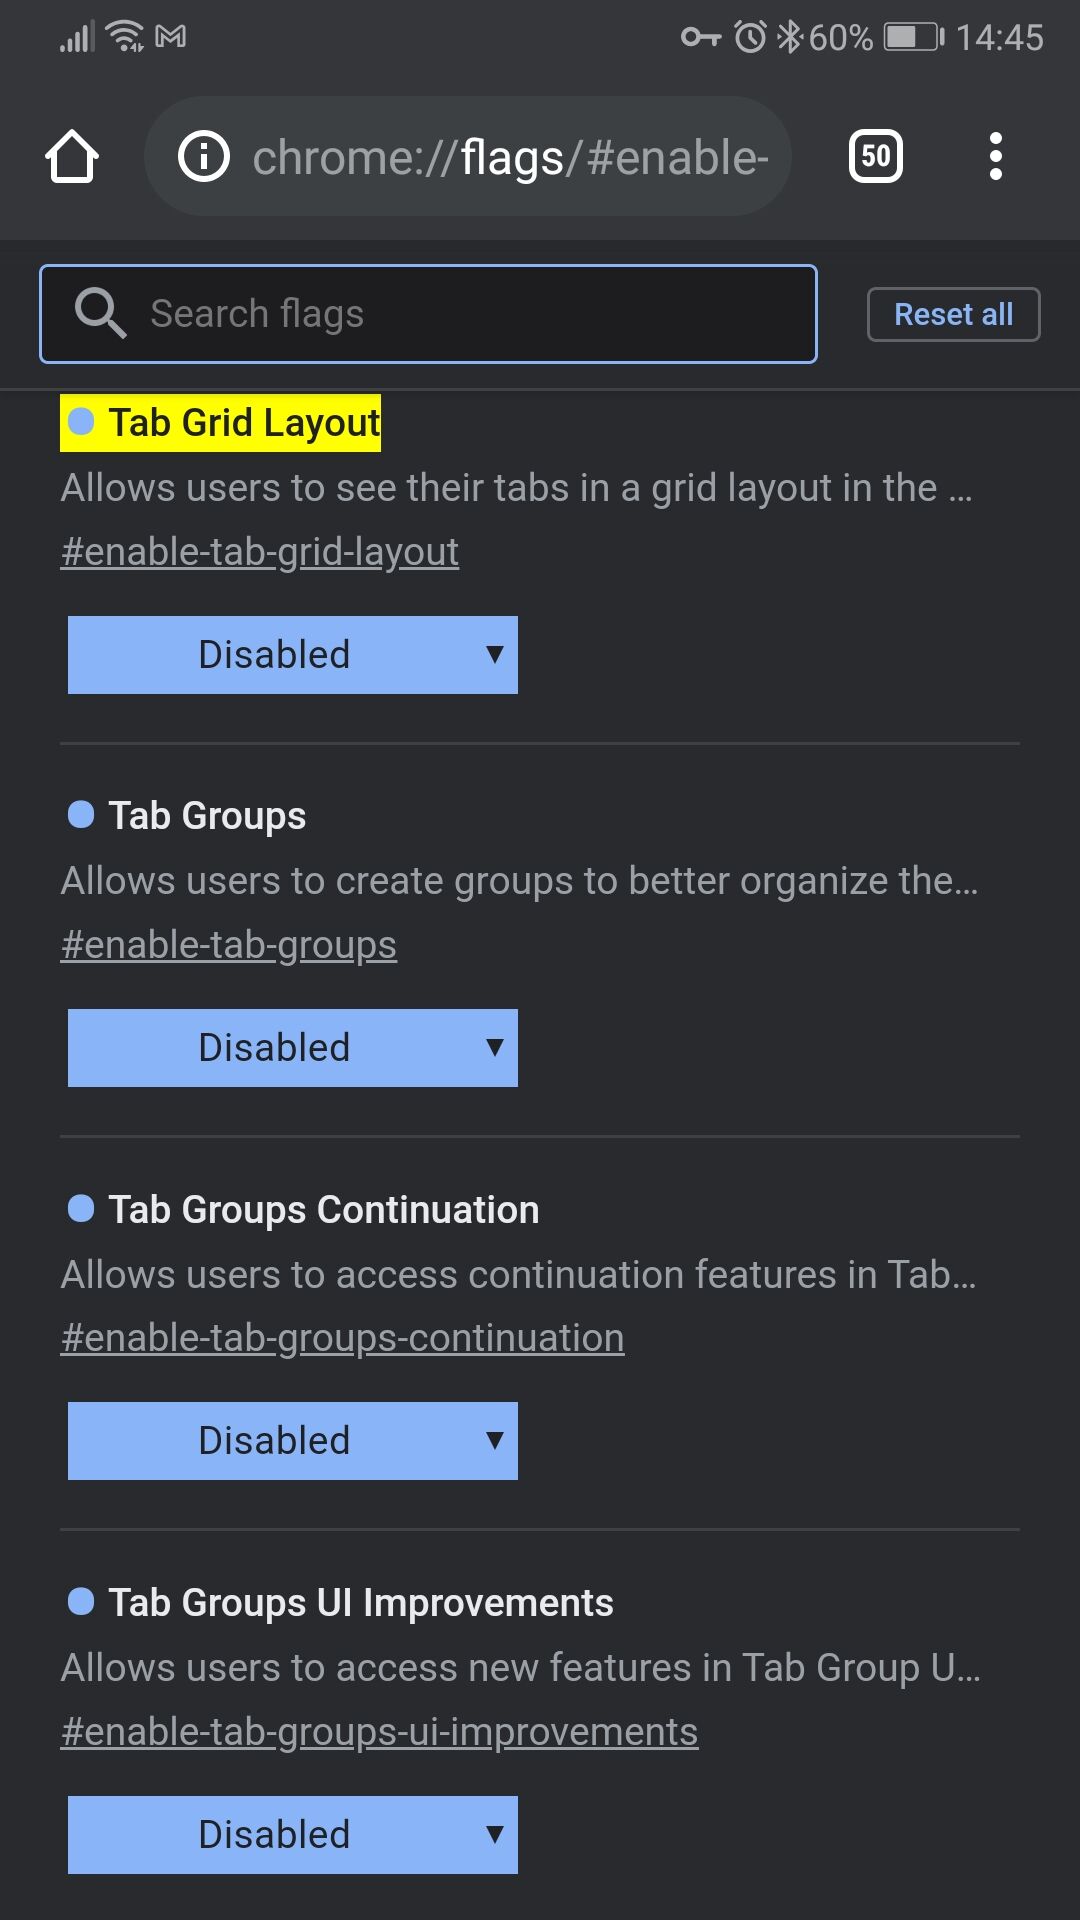The image size is (1080, 1920).
Task: Follow the #enable-tab-groups-ui-improvements link
Action: [x=380, y=1732]
